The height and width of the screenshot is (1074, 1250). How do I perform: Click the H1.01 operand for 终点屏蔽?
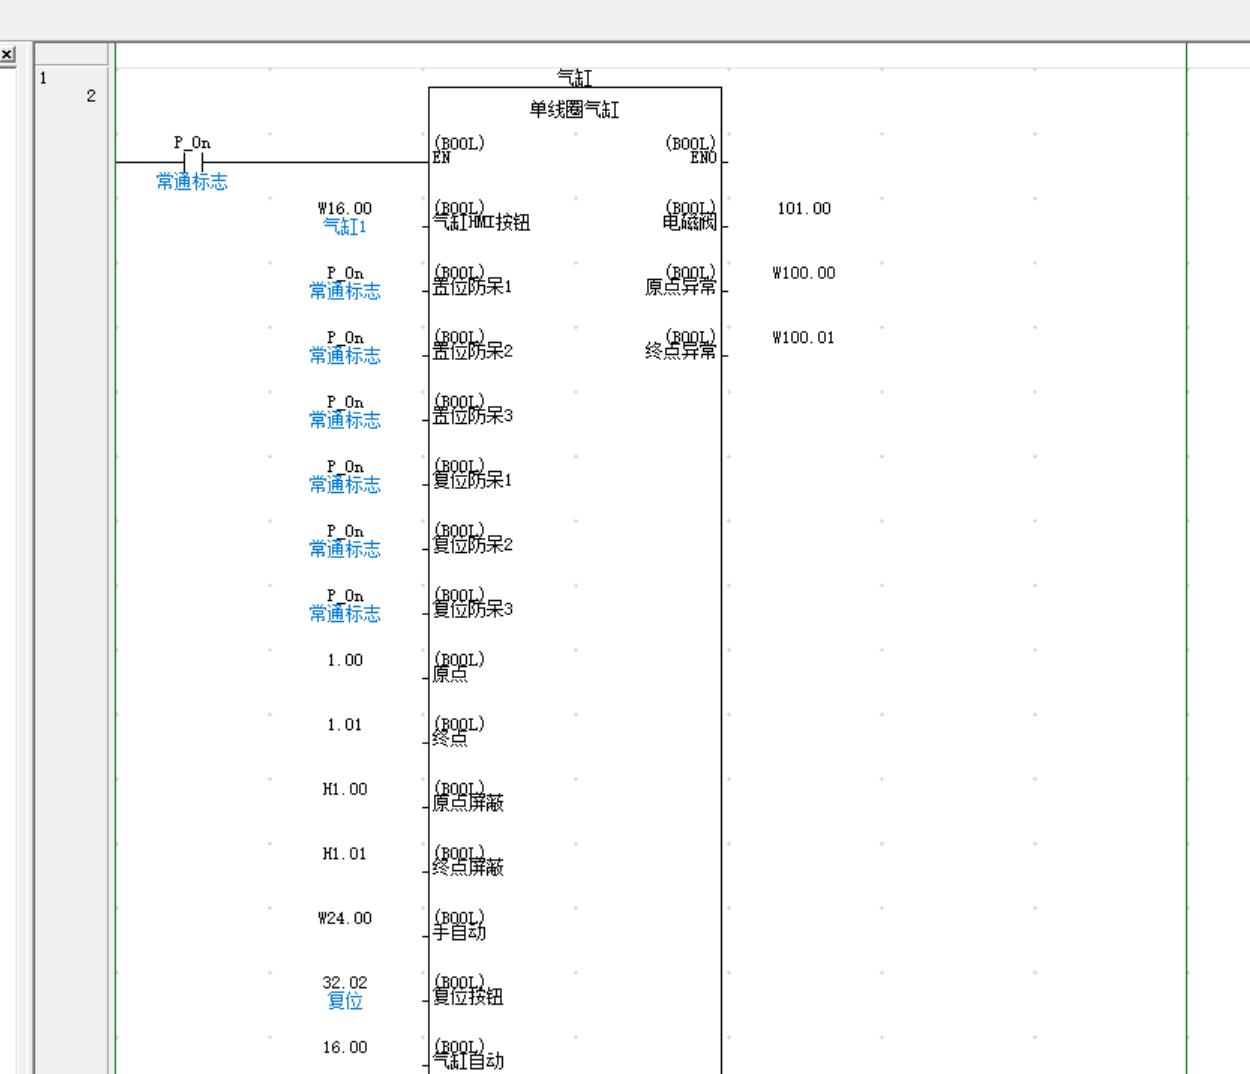(345, 854)
